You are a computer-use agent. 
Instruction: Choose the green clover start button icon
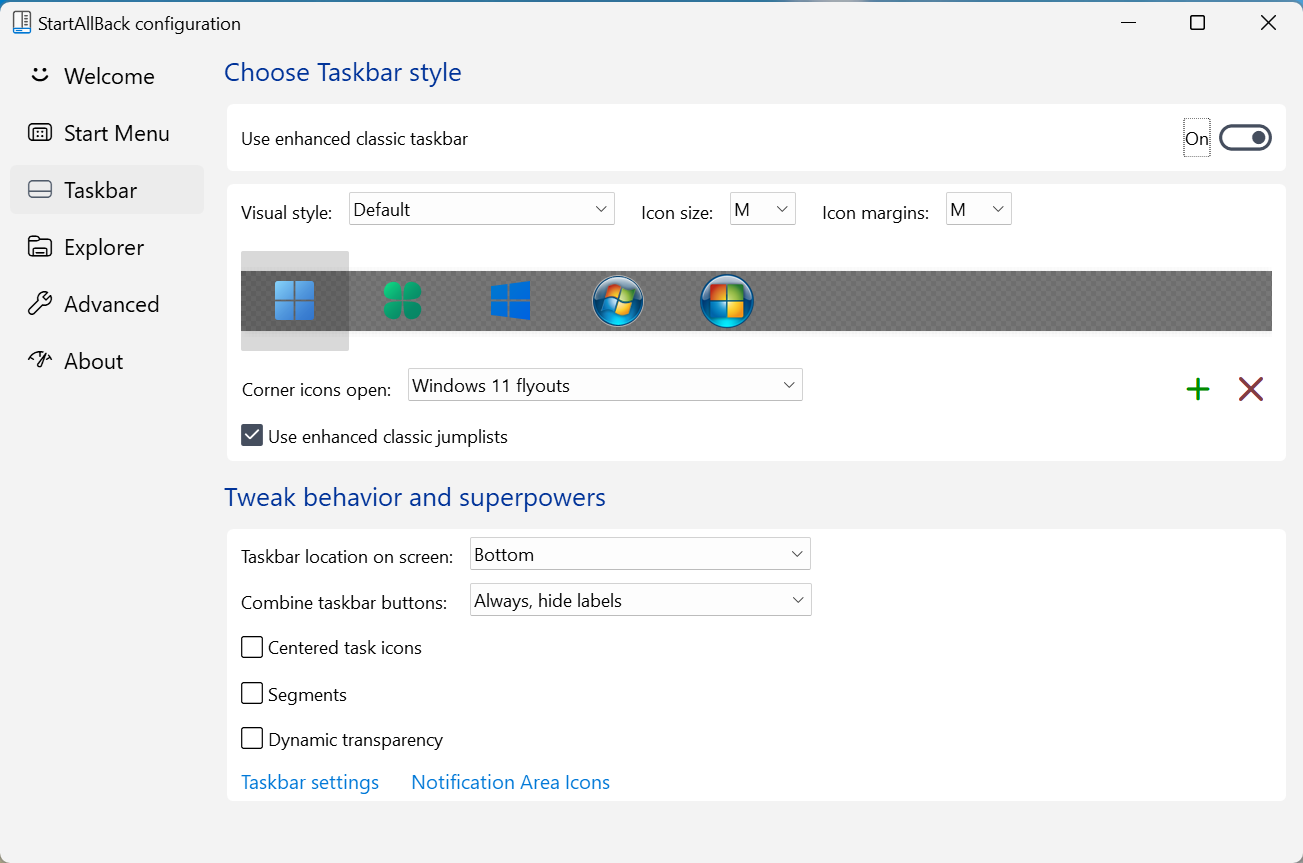(402, 300)
